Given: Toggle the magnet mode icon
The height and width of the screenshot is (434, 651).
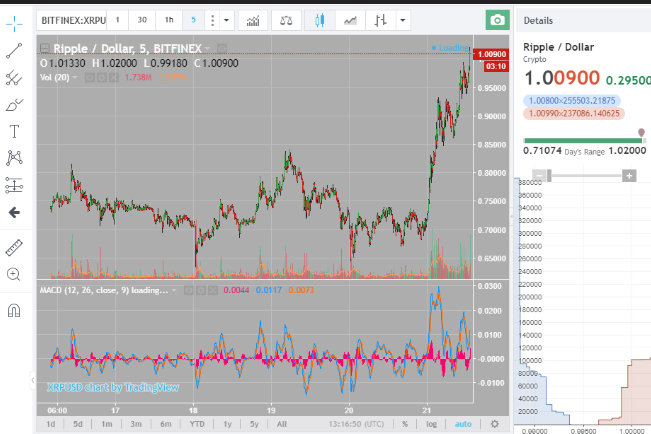Looking at the screenshot, I should (x=14, y=310).
